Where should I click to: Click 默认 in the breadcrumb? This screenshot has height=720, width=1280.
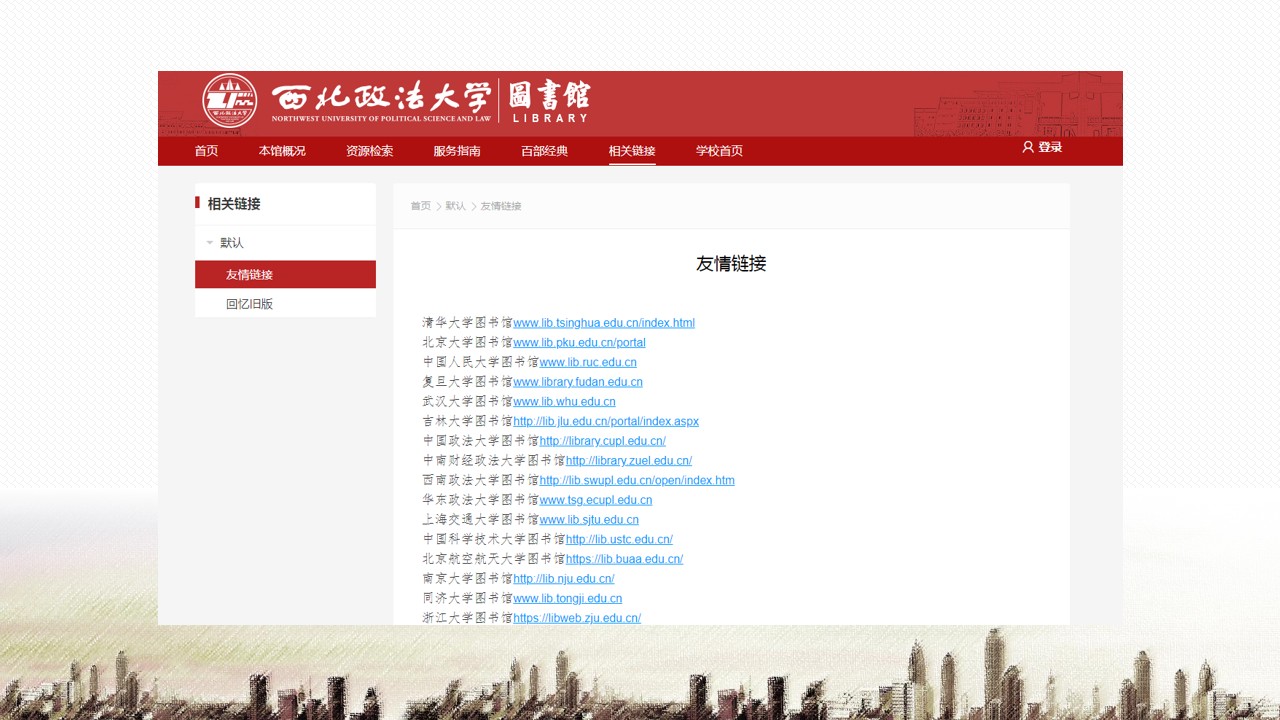pos(455,206)
